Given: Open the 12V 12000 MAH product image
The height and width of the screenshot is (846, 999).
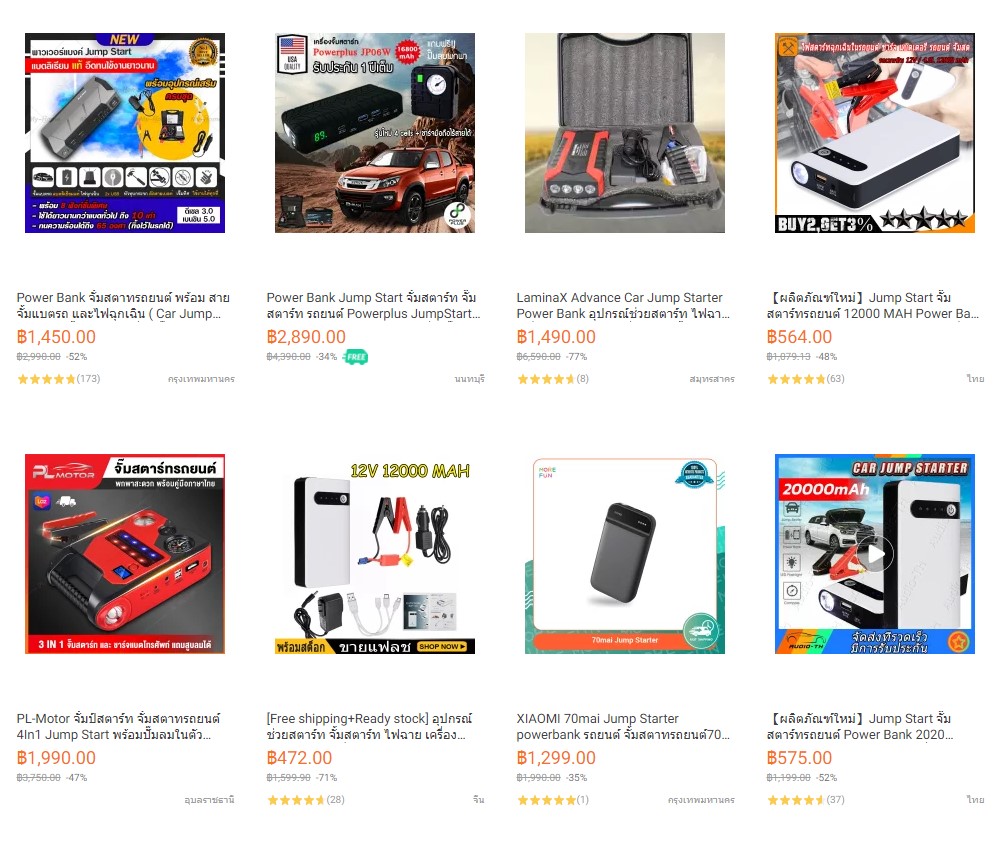Looking at the screenshot, I should (x=375, y=554).
